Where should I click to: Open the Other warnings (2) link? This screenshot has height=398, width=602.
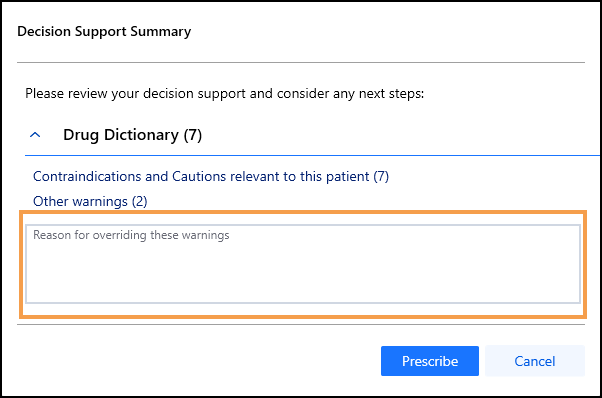tap(90, 201)
